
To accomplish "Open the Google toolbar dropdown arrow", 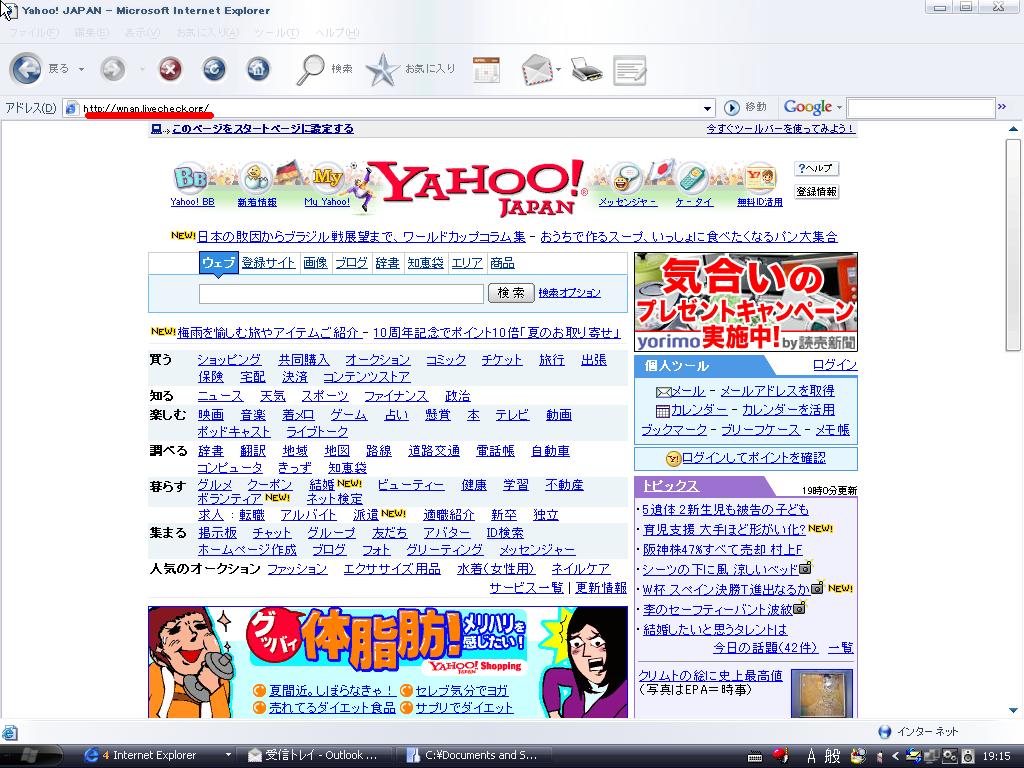I will coord(839,108).
